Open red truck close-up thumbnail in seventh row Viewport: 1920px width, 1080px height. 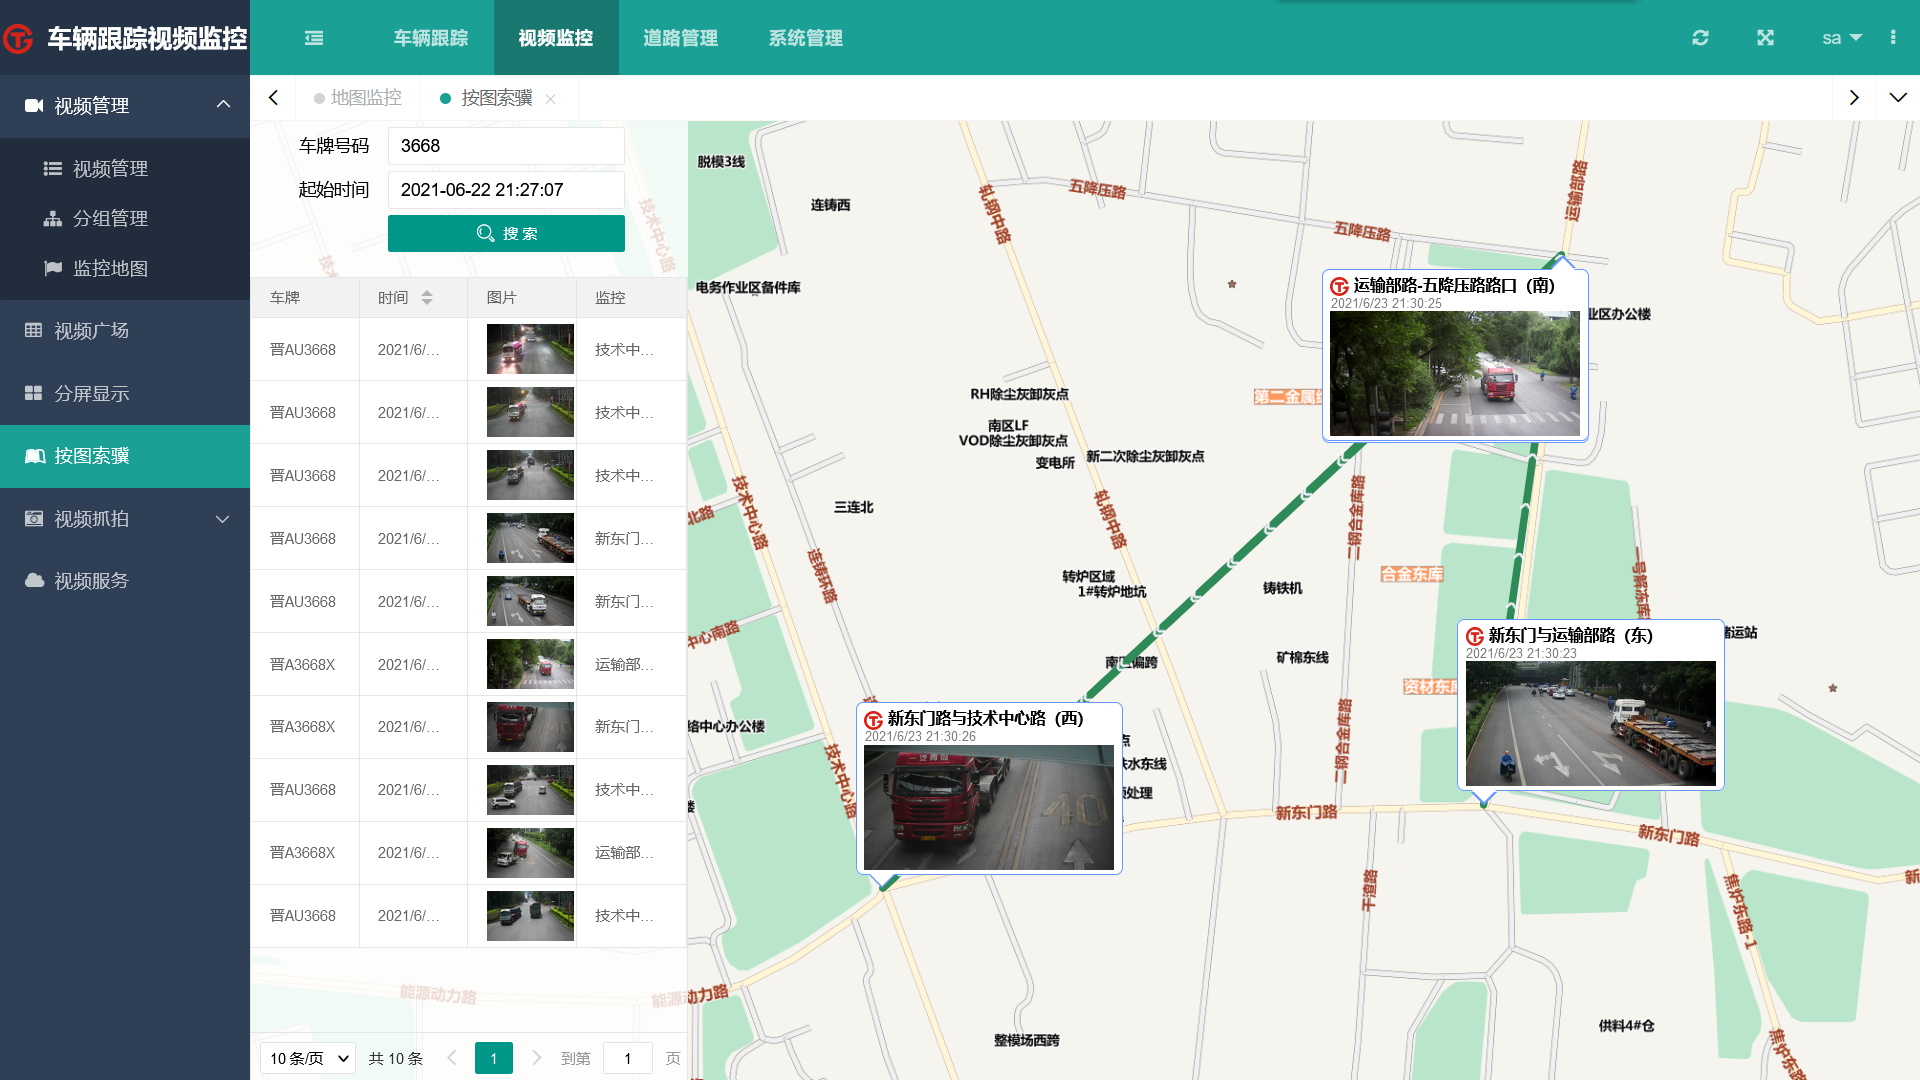point(530,727)
